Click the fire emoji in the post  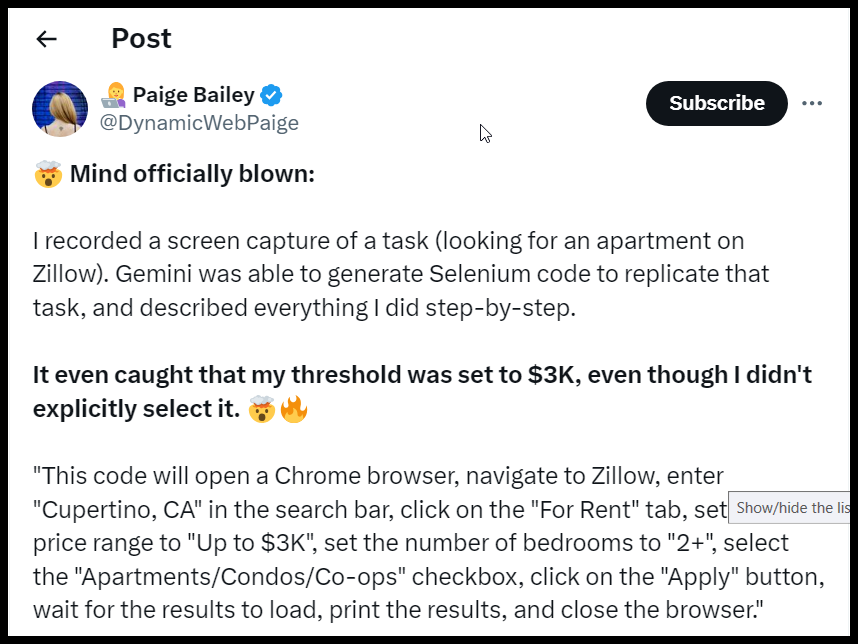point(294,410)
